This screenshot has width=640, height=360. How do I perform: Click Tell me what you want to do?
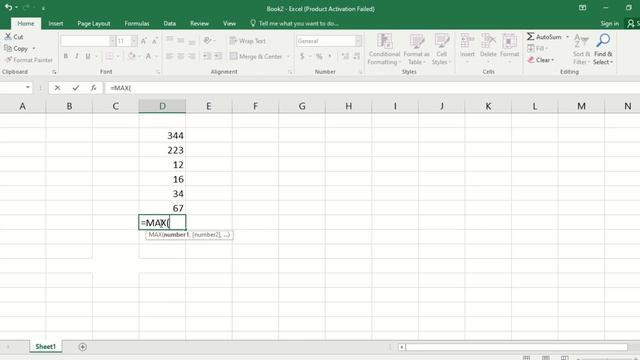pyautogui.click(x=294, y=24)
